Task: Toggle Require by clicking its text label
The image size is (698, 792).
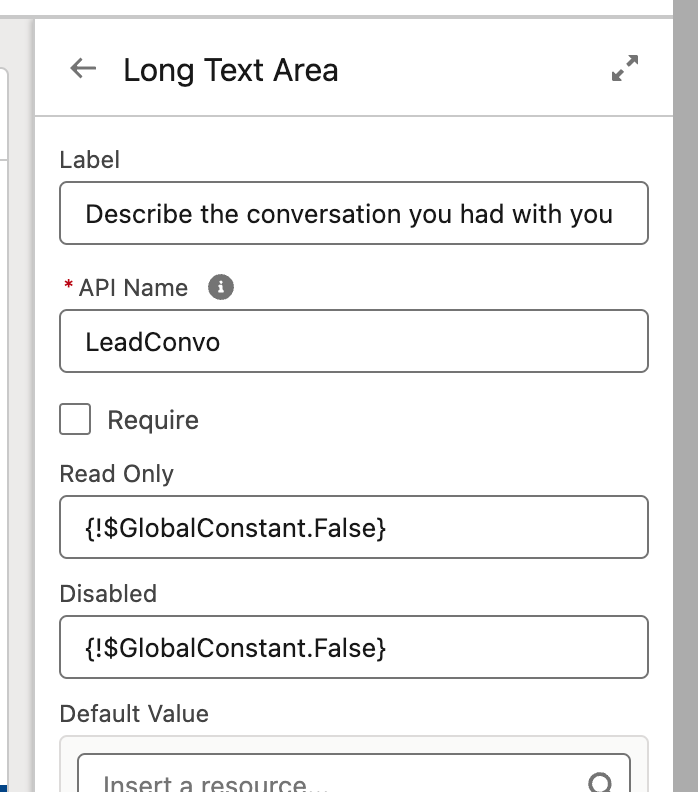Action: 153,420
